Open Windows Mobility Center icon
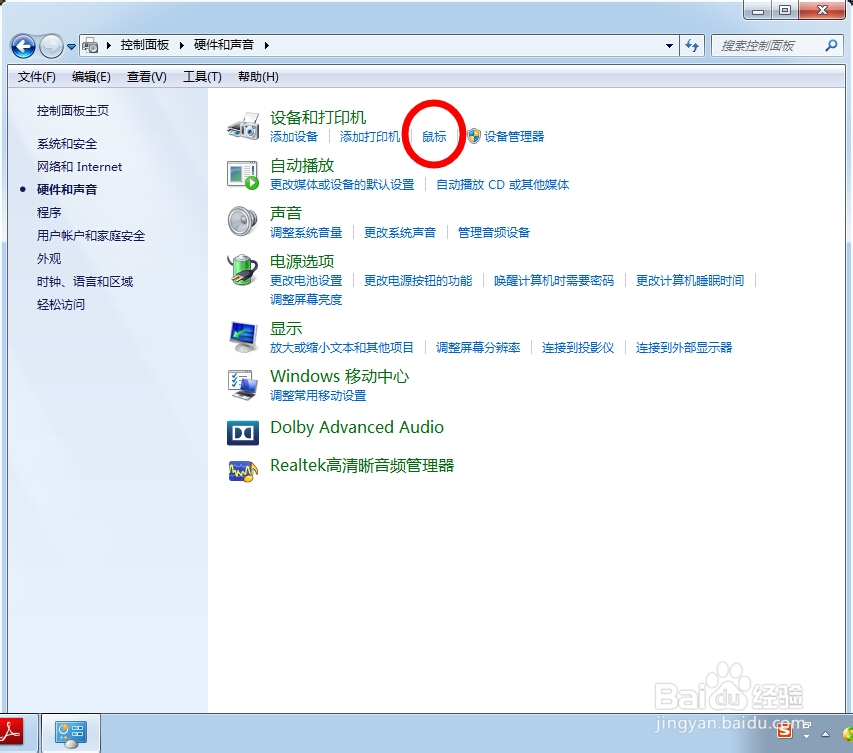This screenshot has height=753, width=853. [x=243, y=385]
